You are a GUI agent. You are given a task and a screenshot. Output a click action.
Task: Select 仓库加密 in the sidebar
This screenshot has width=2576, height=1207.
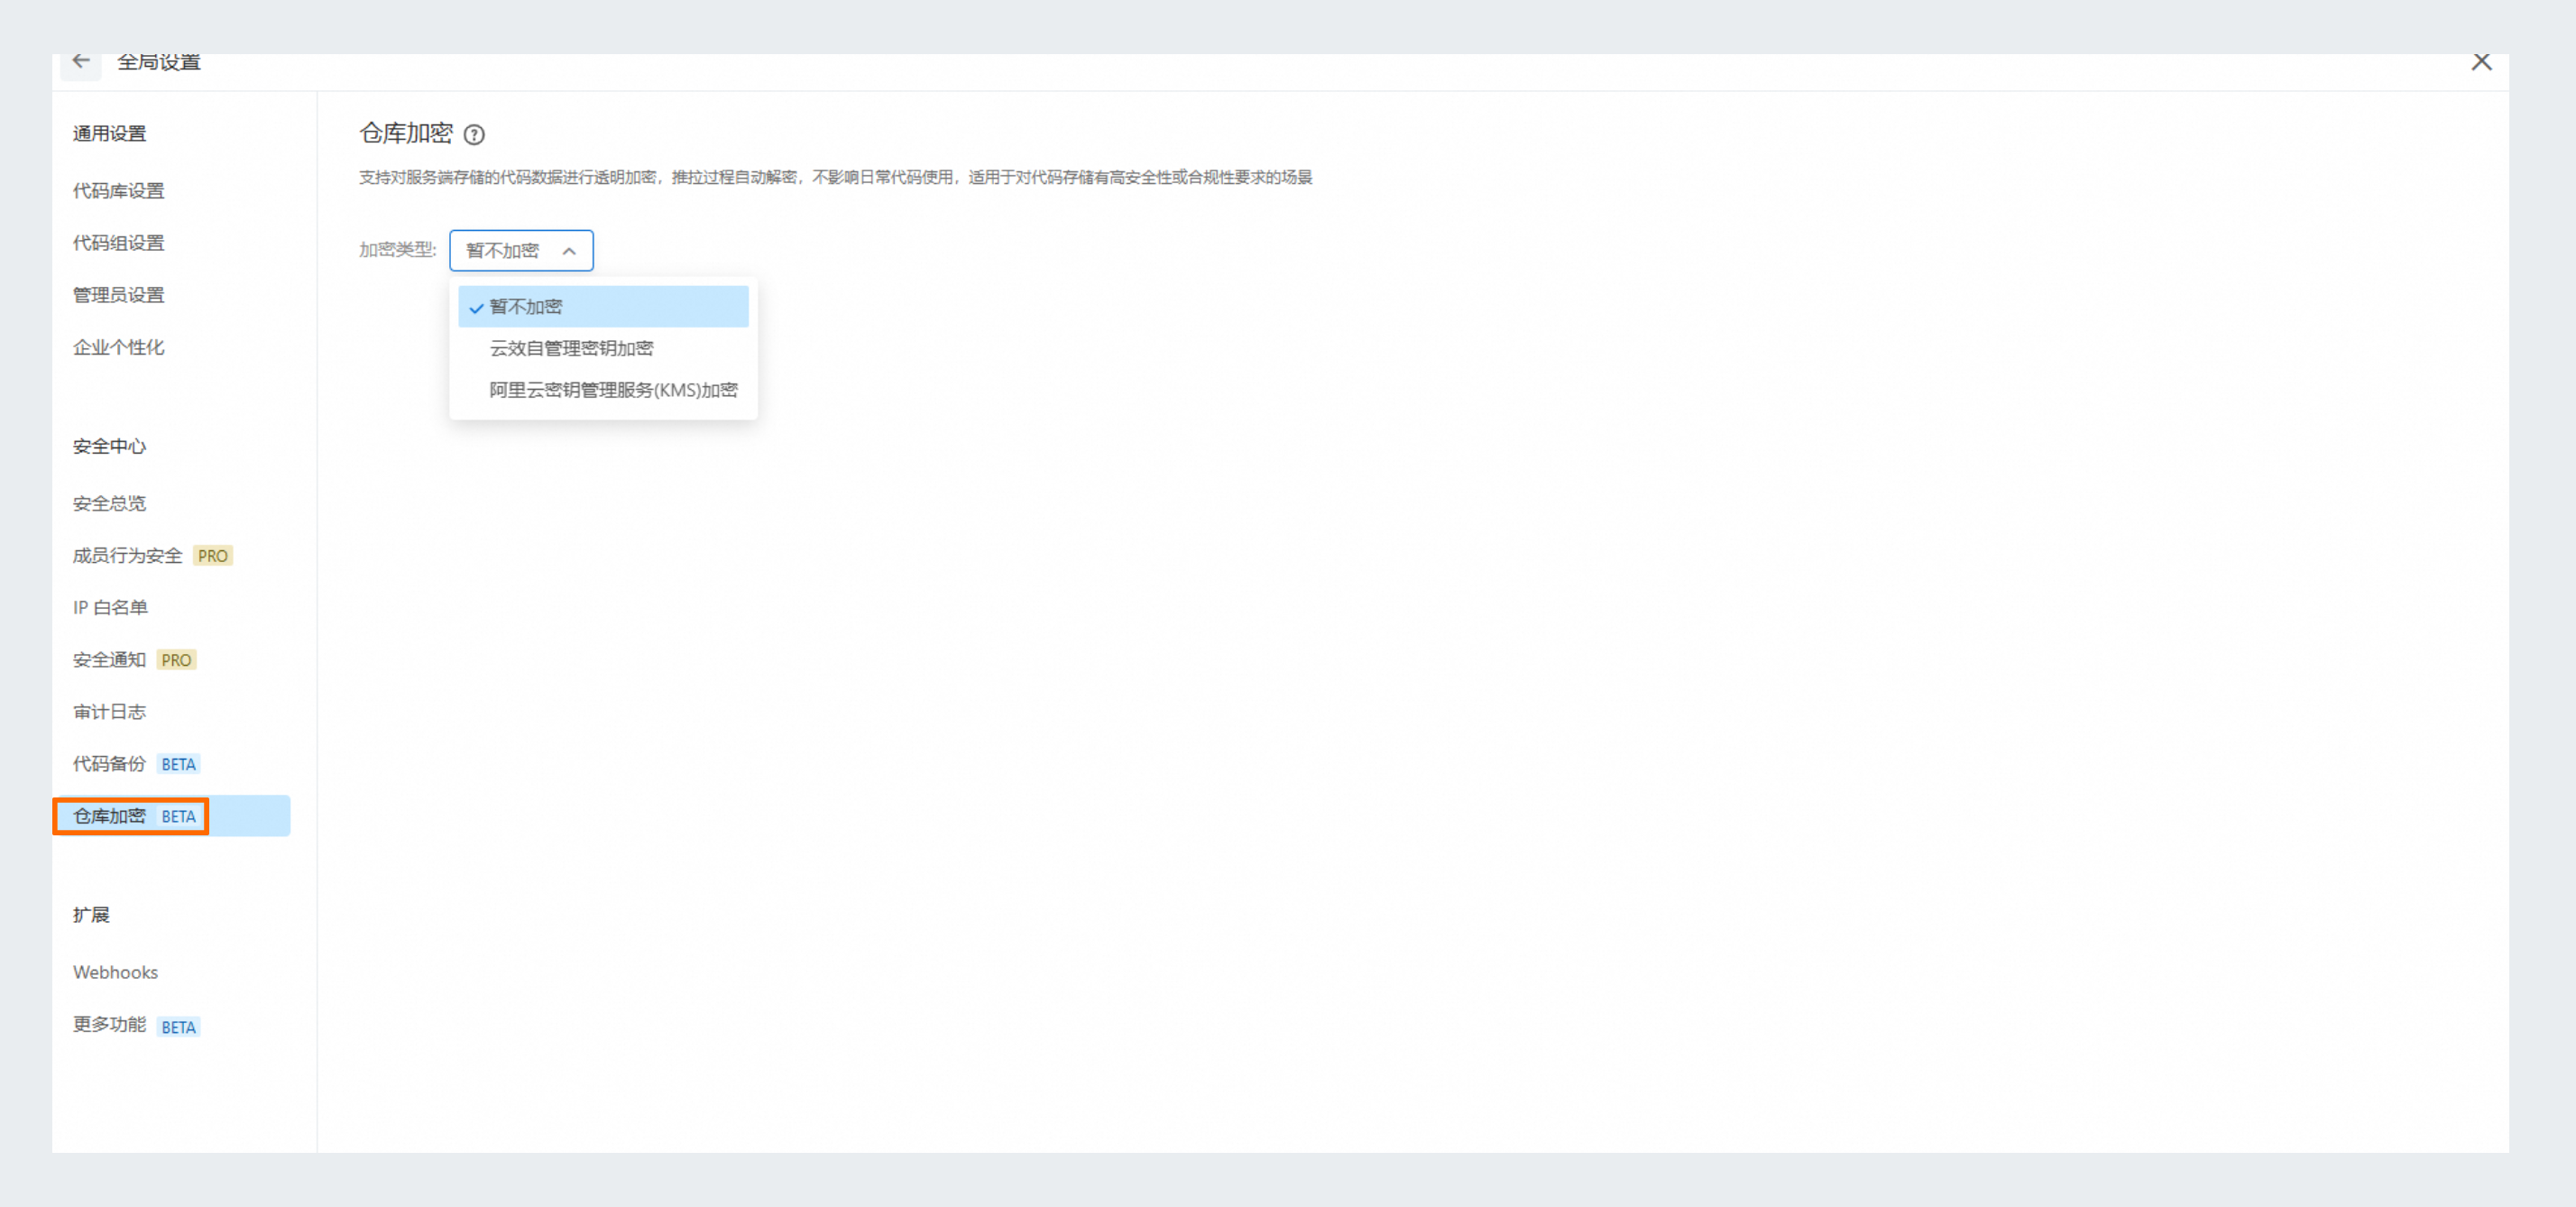[x=172, y=816]
